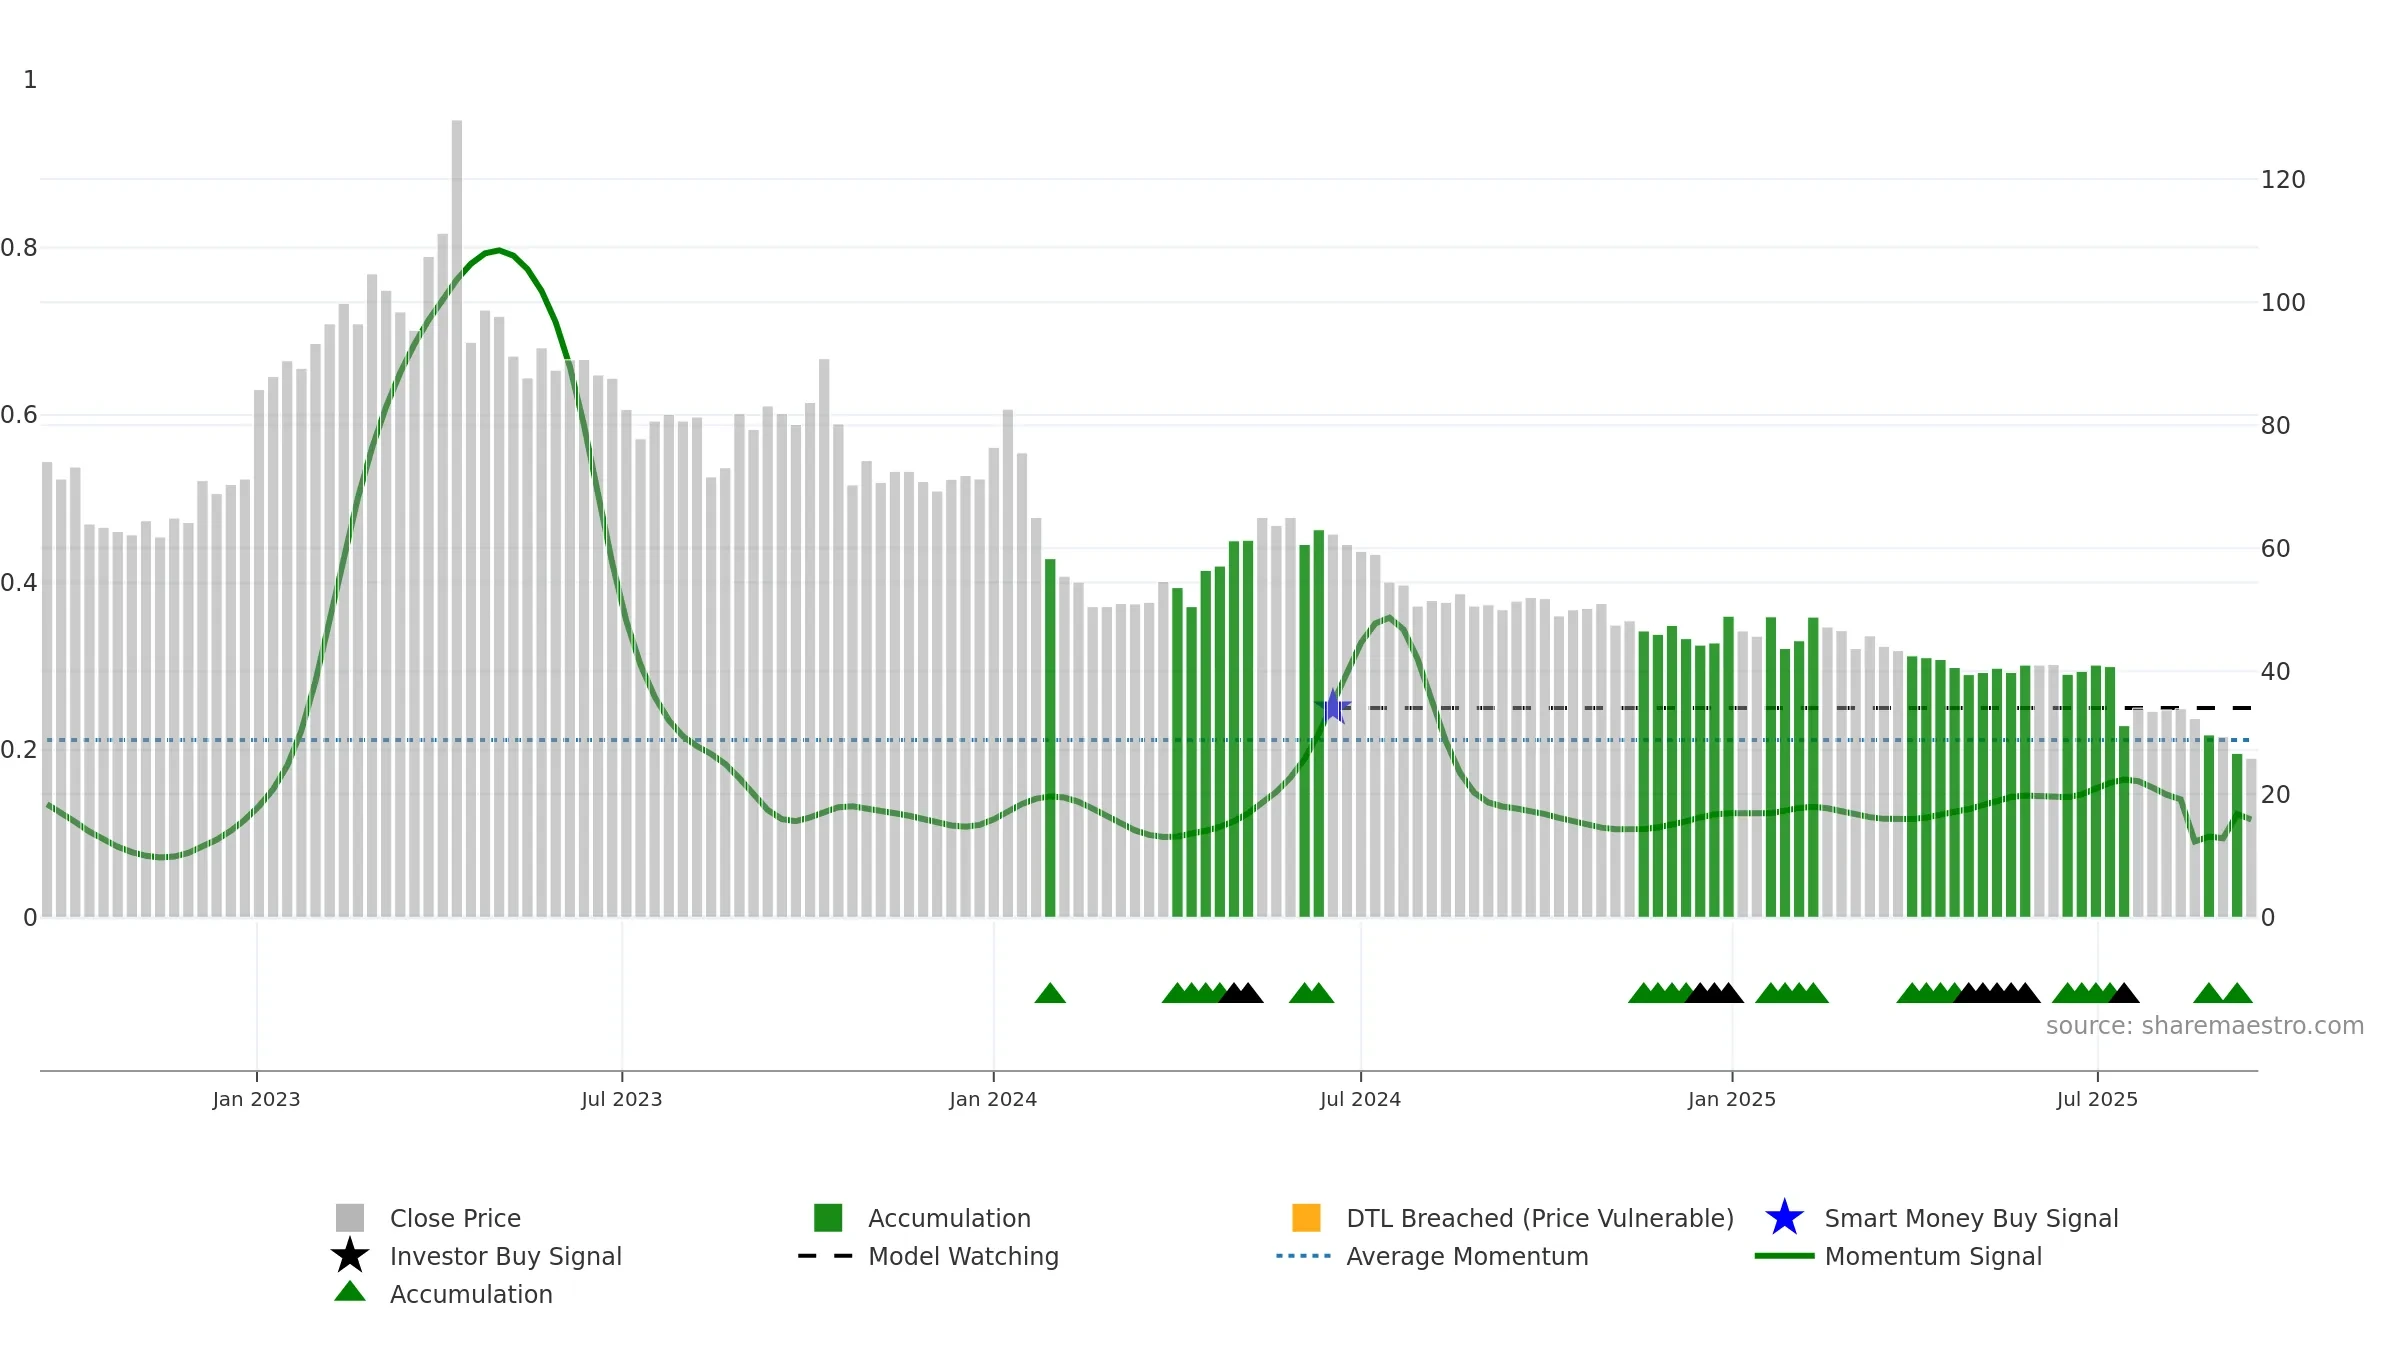Click the tallest grey price bar

(457, 518)
